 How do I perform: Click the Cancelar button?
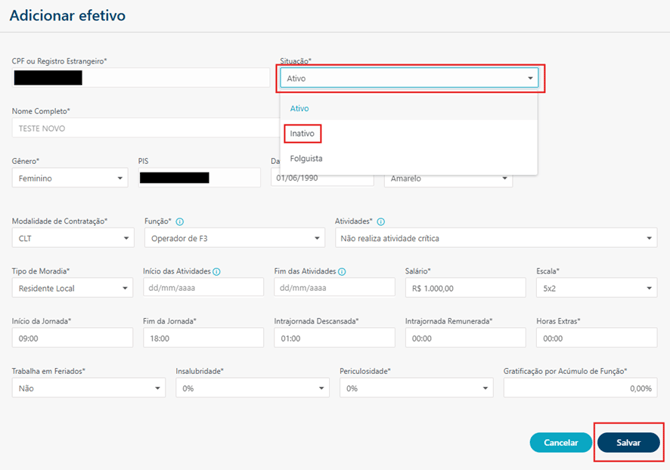click(x=560, y=442)
